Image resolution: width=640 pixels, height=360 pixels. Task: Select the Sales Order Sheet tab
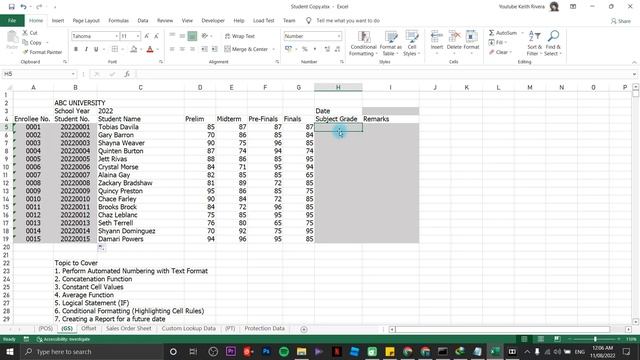[x=129, y=329]
